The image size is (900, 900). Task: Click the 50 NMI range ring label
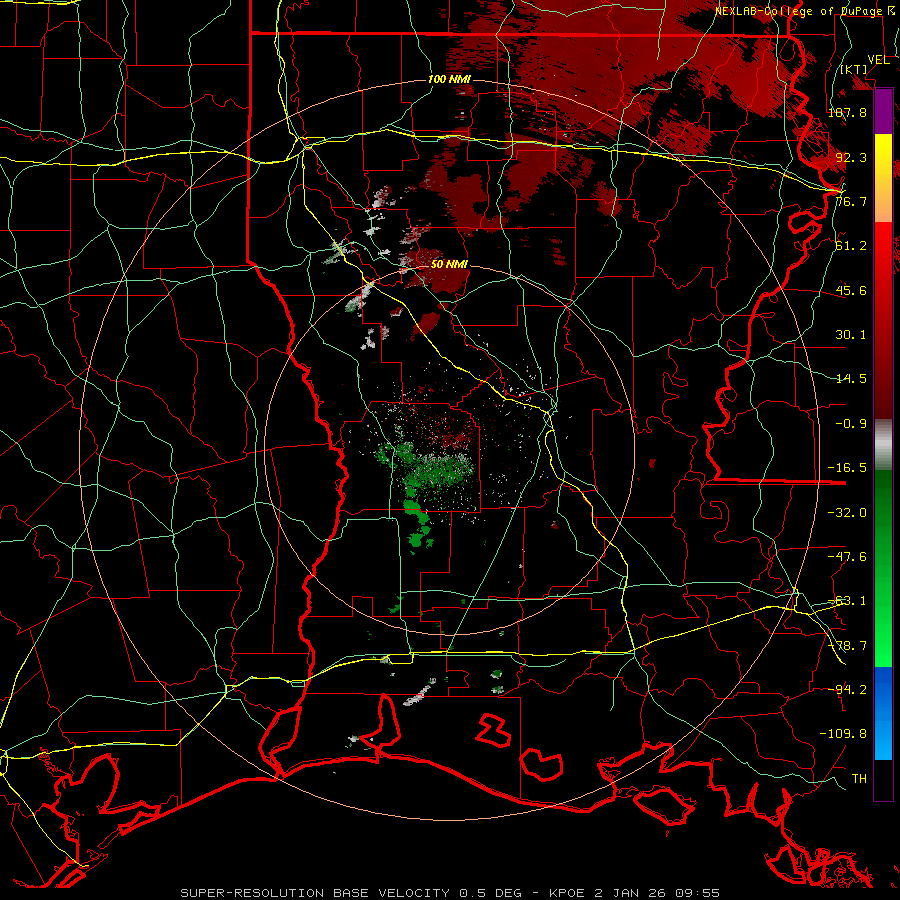click(449, 264)
